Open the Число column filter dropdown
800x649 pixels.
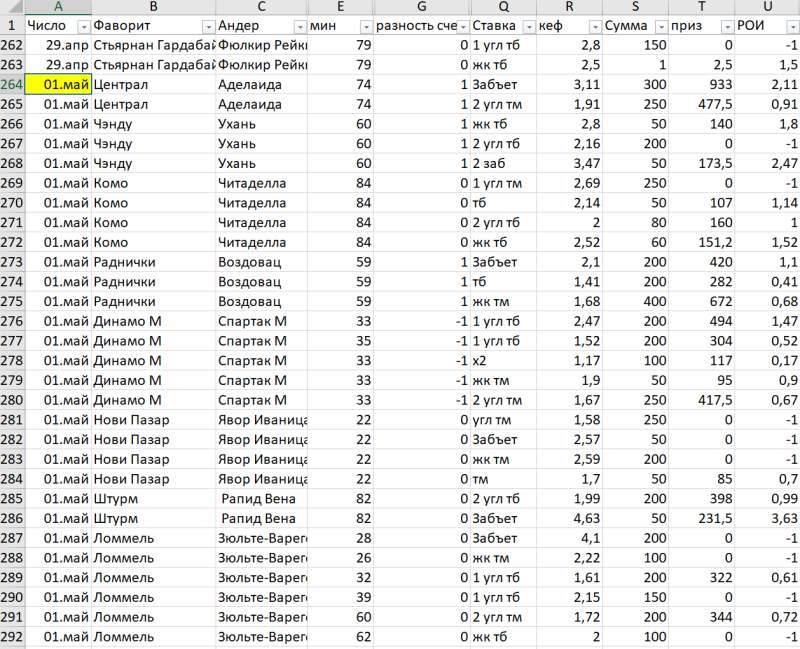coord(83,26)
